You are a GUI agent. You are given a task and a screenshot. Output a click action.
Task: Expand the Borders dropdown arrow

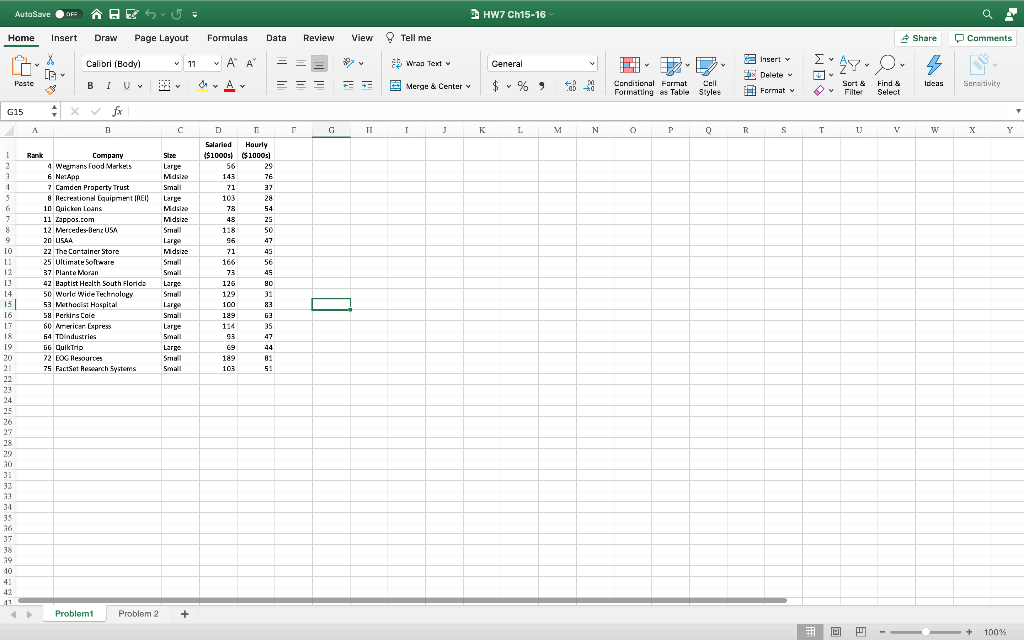pyautogui.click(x=178, y=86)
